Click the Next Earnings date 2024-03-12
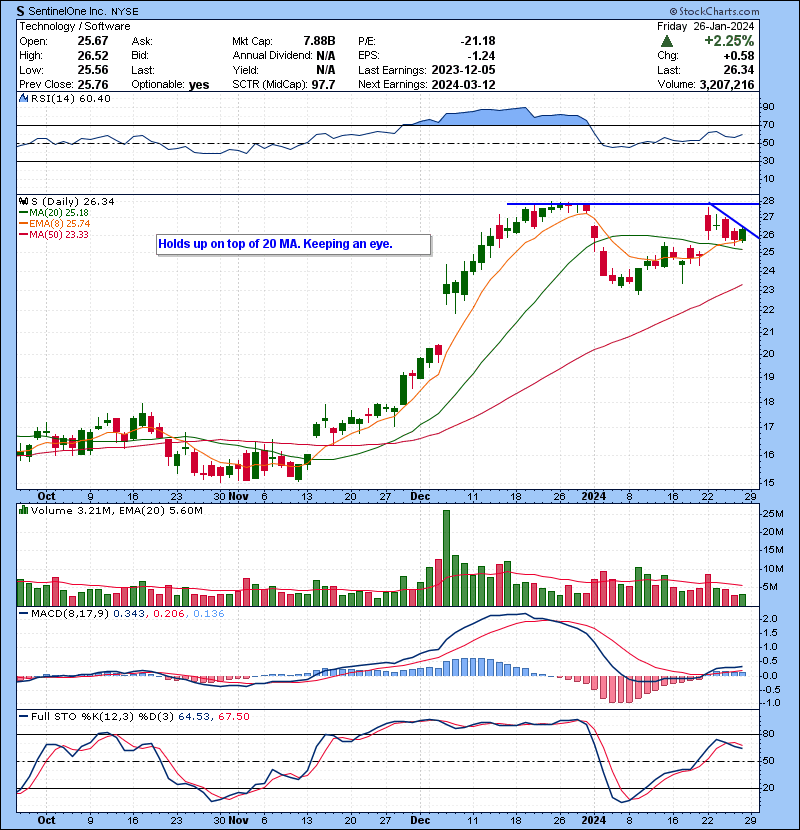800x830 pixels. (x=463, y=85)
